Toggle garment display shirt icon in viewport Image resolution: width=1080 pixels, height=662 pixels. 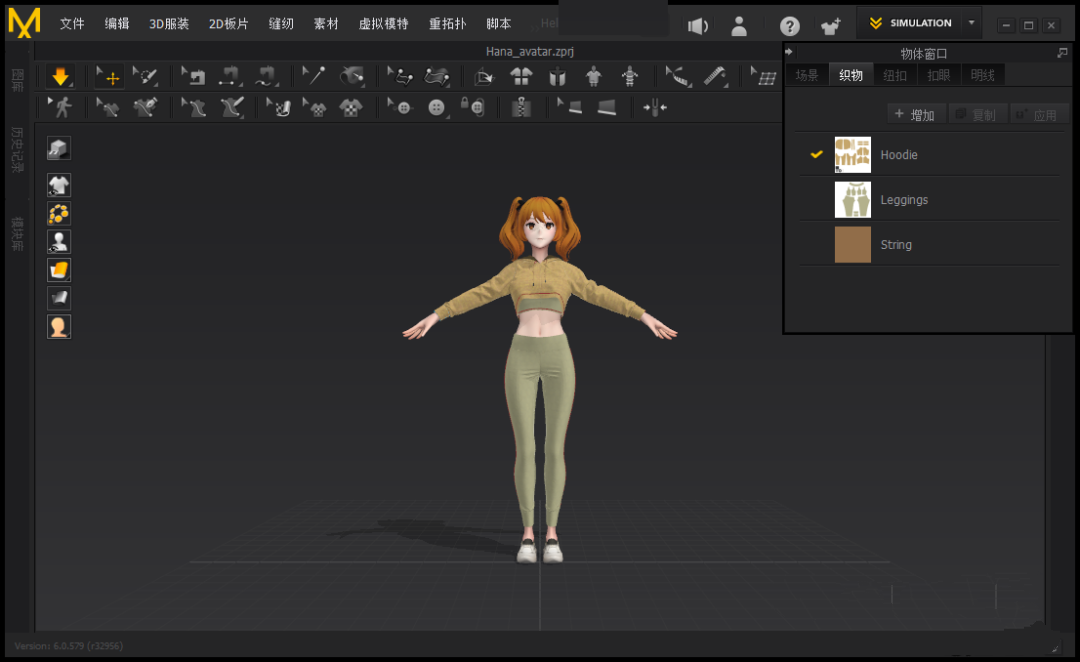click(x=59, y=185)
